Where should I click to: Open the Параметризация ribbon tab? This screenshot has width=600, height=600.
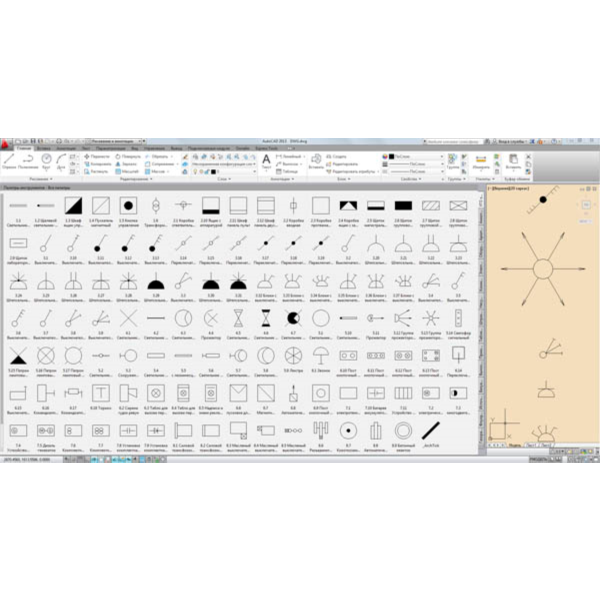[x=111, y=148]
